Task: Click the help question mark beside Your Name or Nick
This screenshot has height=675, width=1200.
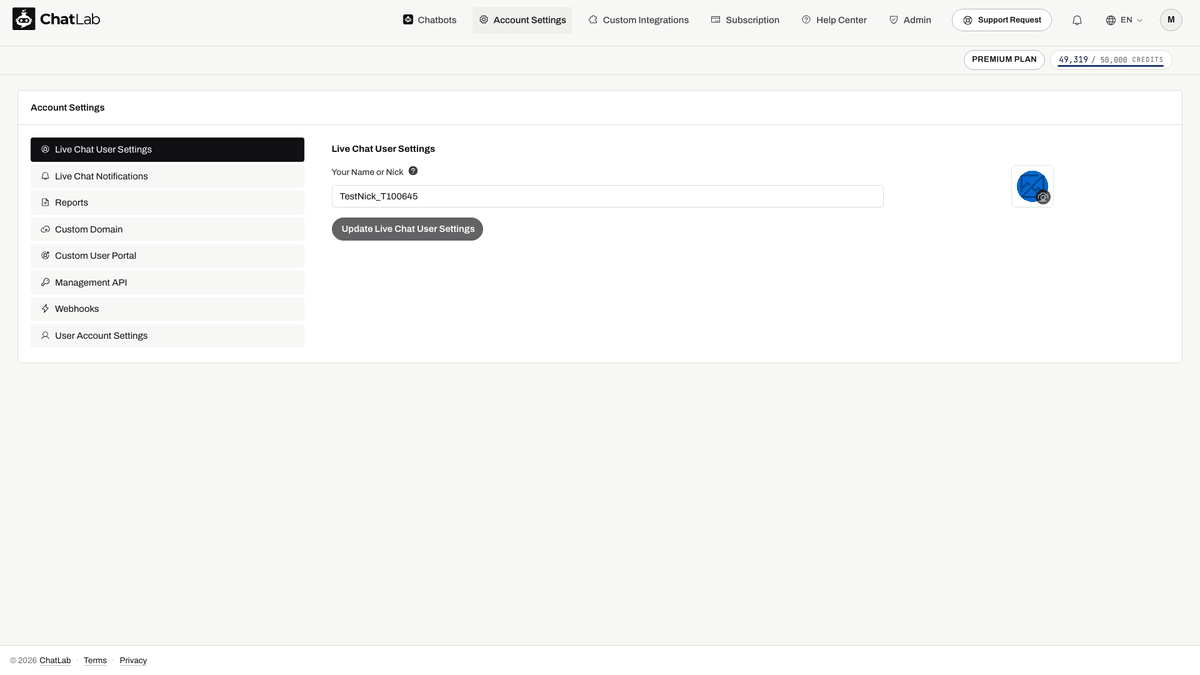Action: click(413, 171)
